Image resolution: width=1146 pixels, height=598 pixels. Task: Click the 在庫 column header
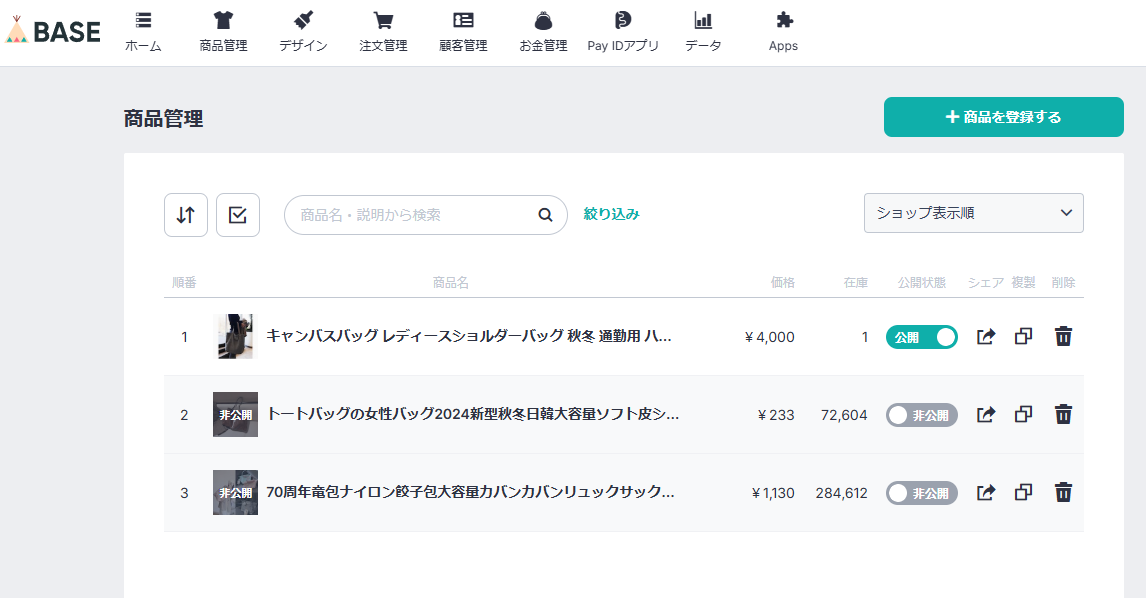pos(856,282)
